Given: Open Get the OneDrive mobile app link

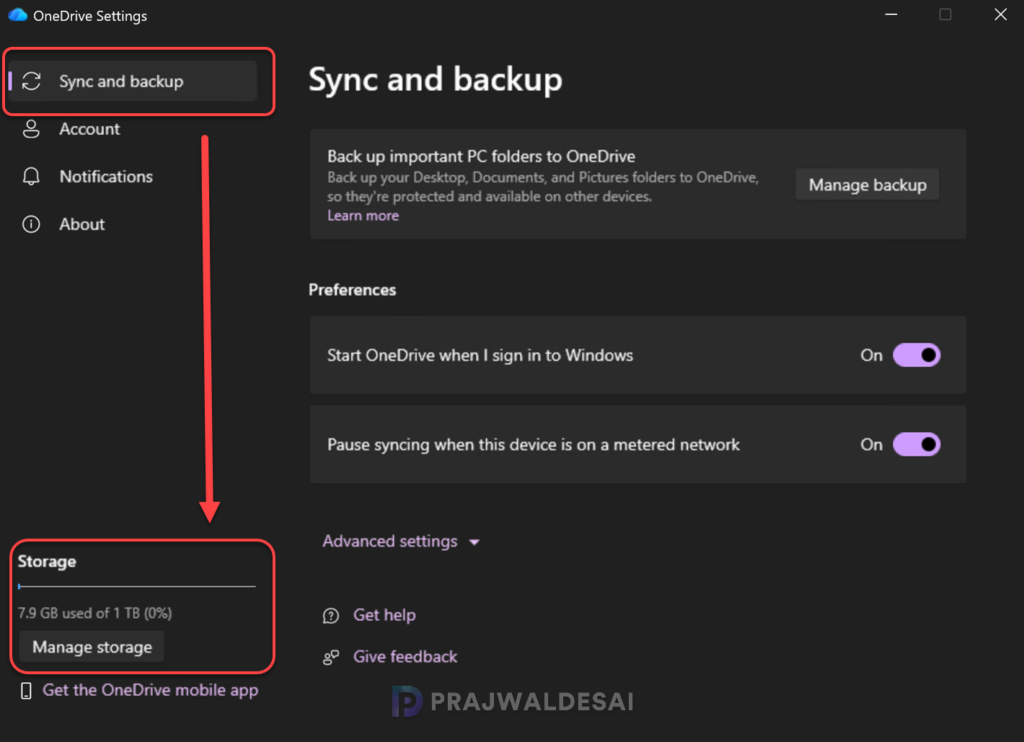Looking at the screenshot, I should coord(150,690).
